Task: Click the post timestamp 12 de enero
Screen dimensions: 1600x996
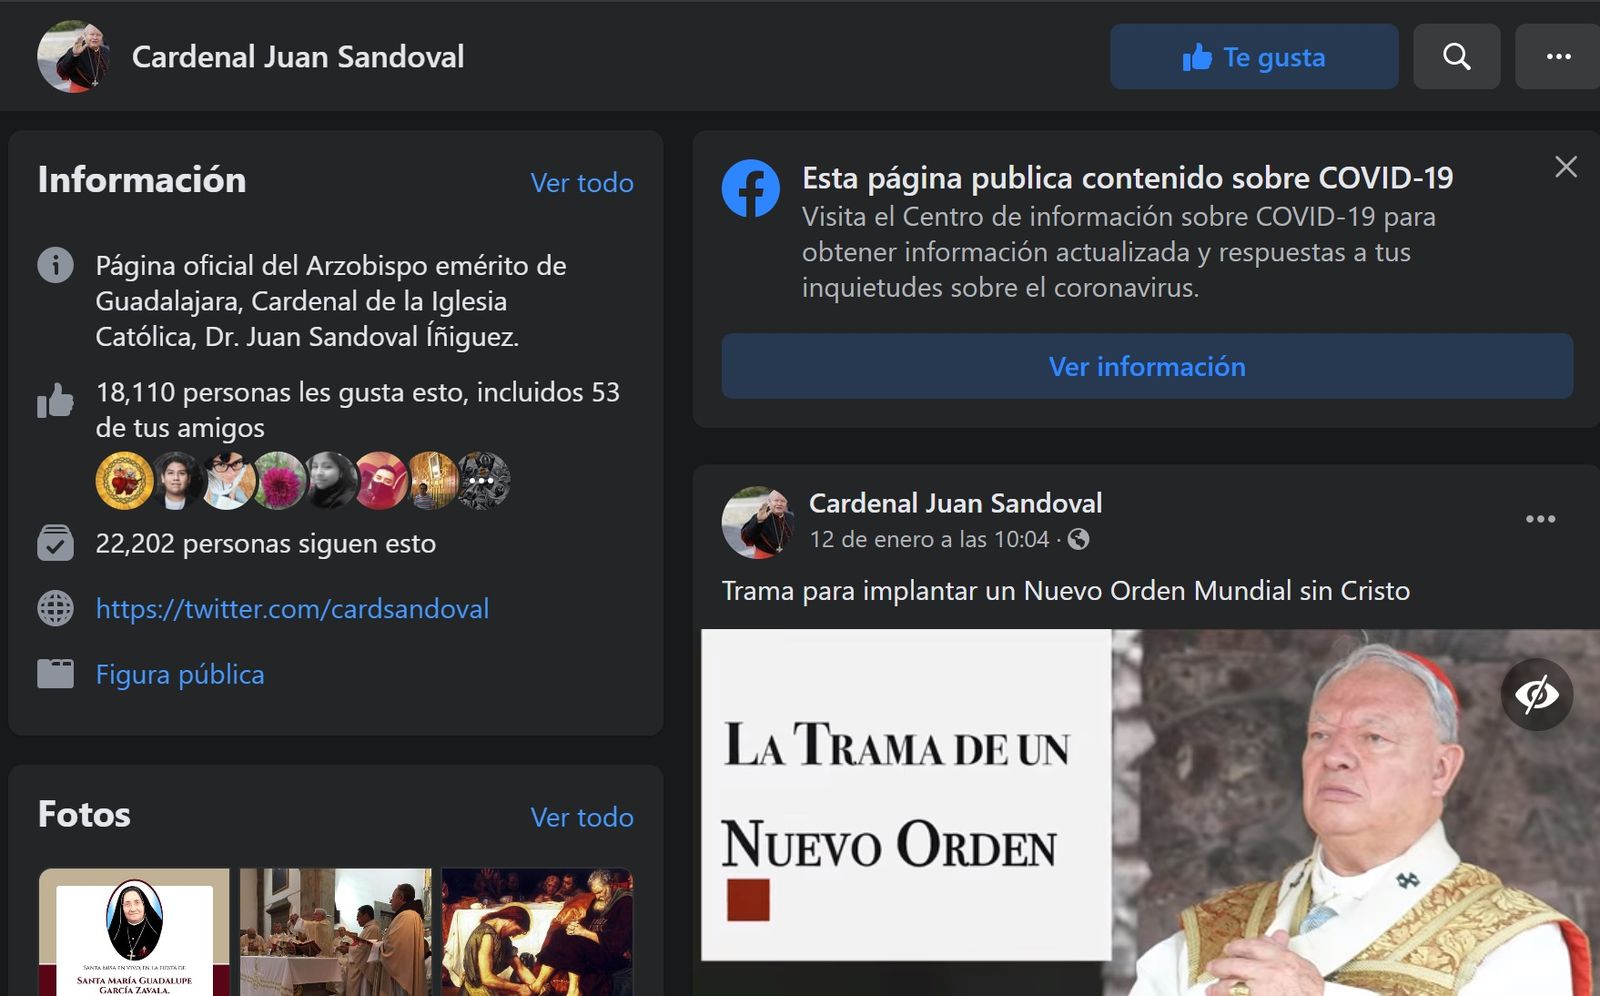Action: click(928, 540)
